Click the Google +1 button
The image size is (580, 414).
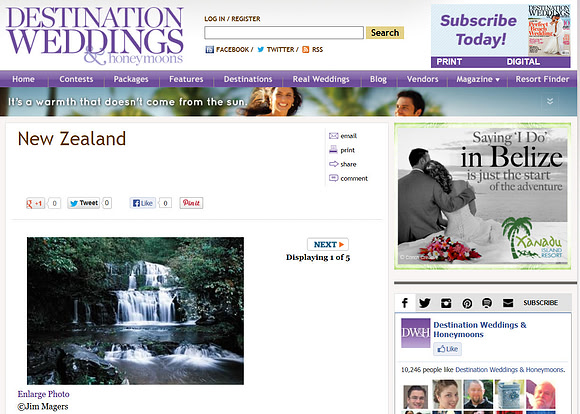coord(35,203)
